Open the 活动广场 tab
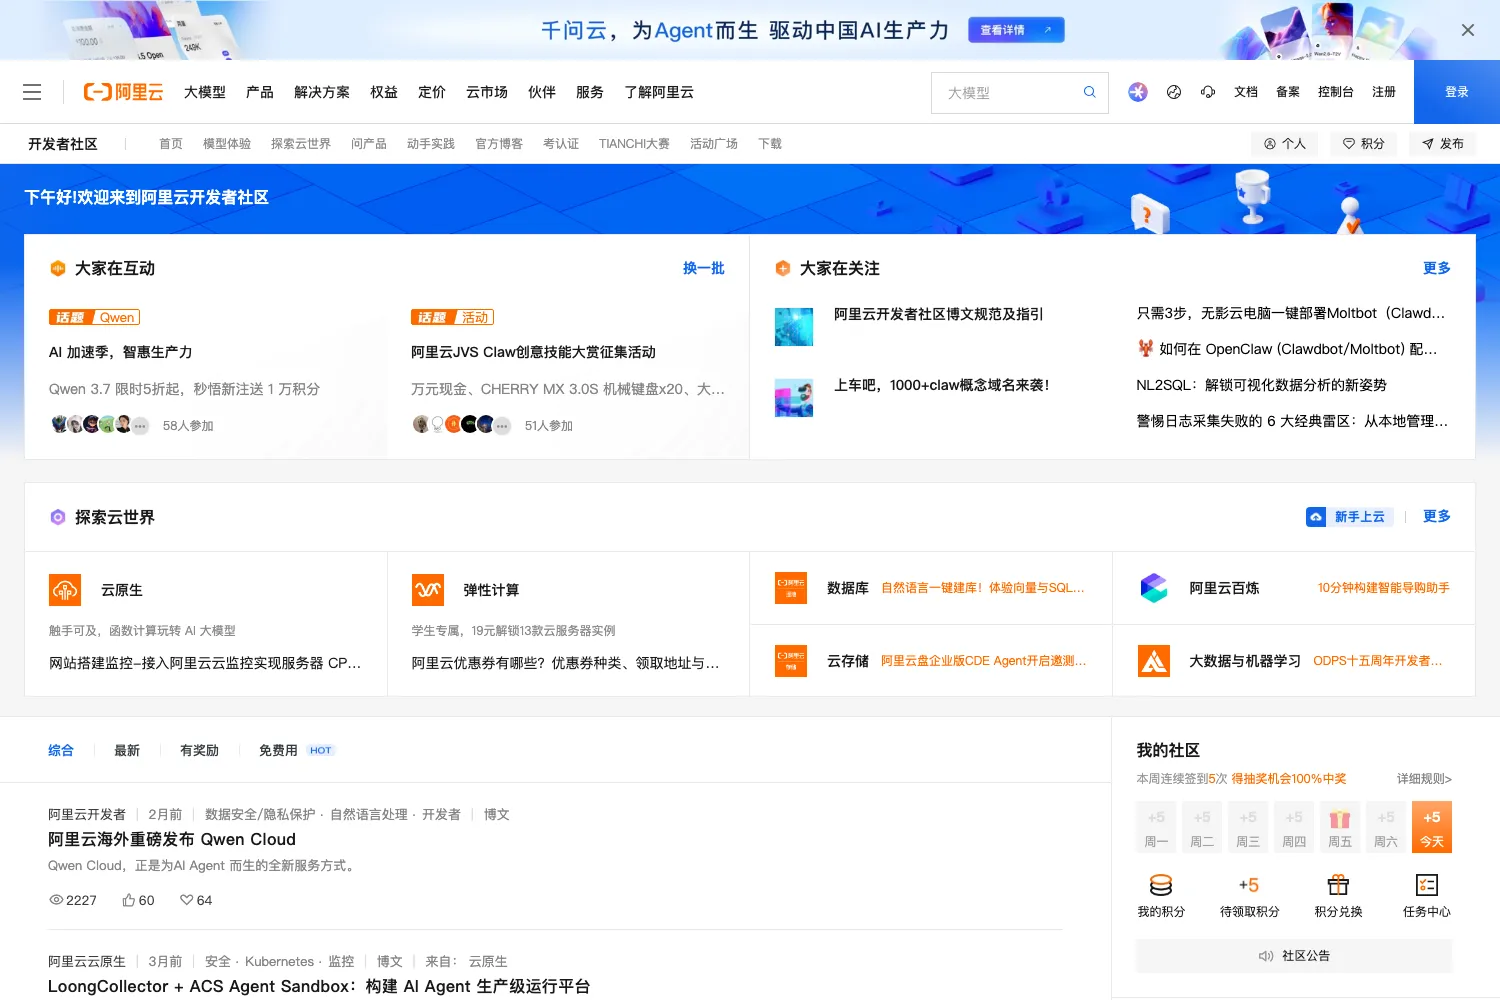This screenshot has width=1500, height=1000. click(714, 144)
